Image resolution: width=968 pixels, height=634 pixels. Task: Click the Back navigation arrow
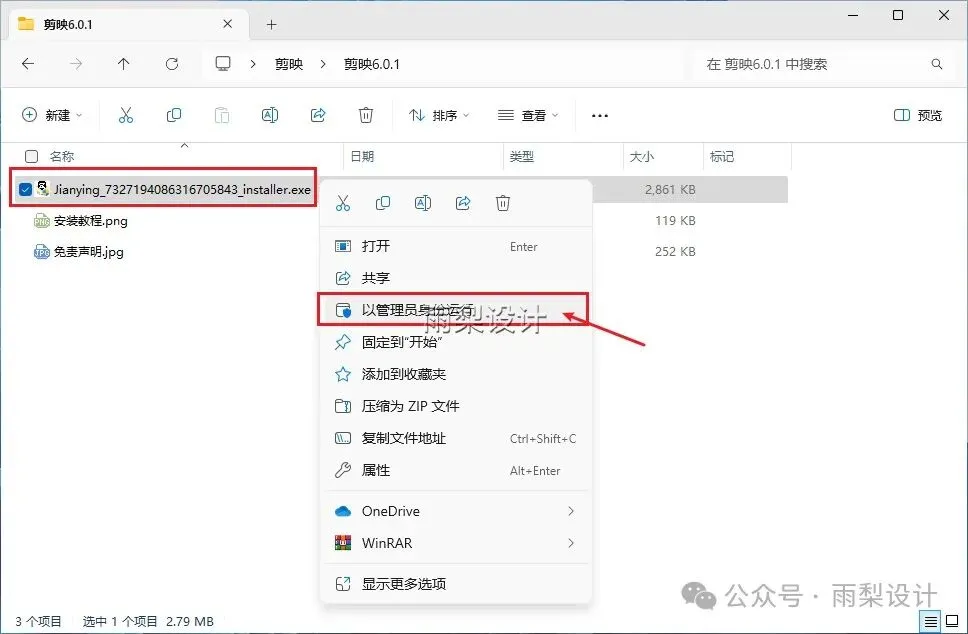(28, 64)
